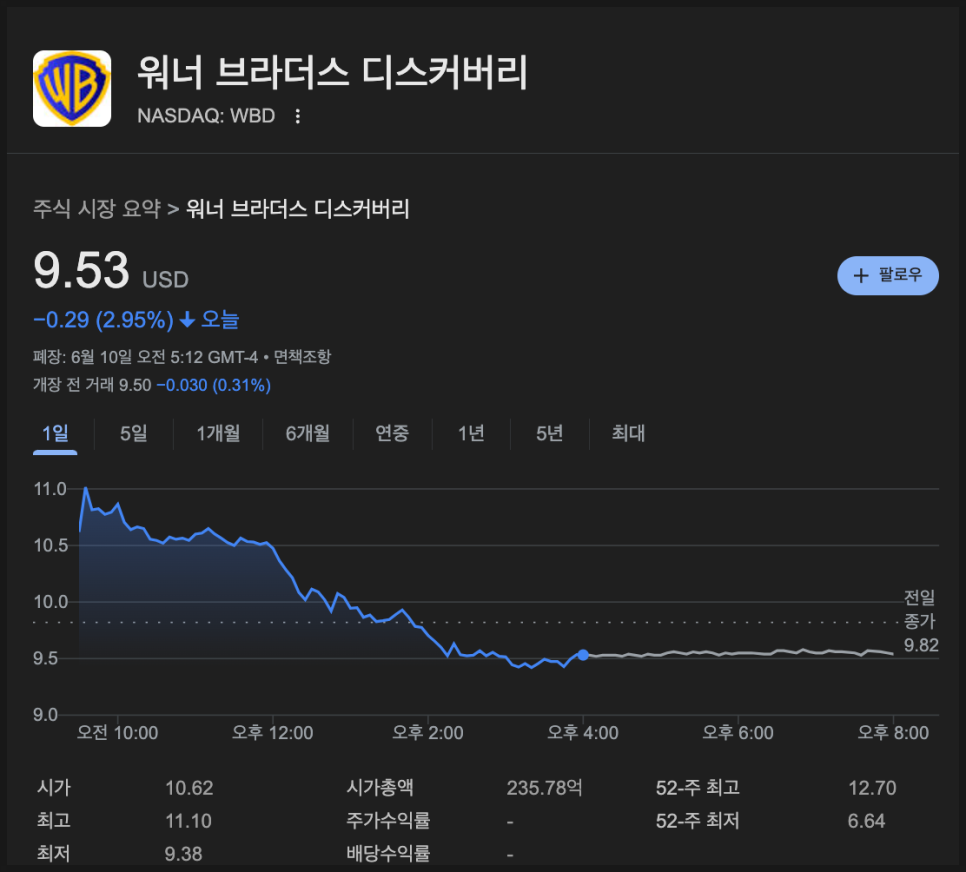Switch to the 1년 chart tab

click(471, 433)
